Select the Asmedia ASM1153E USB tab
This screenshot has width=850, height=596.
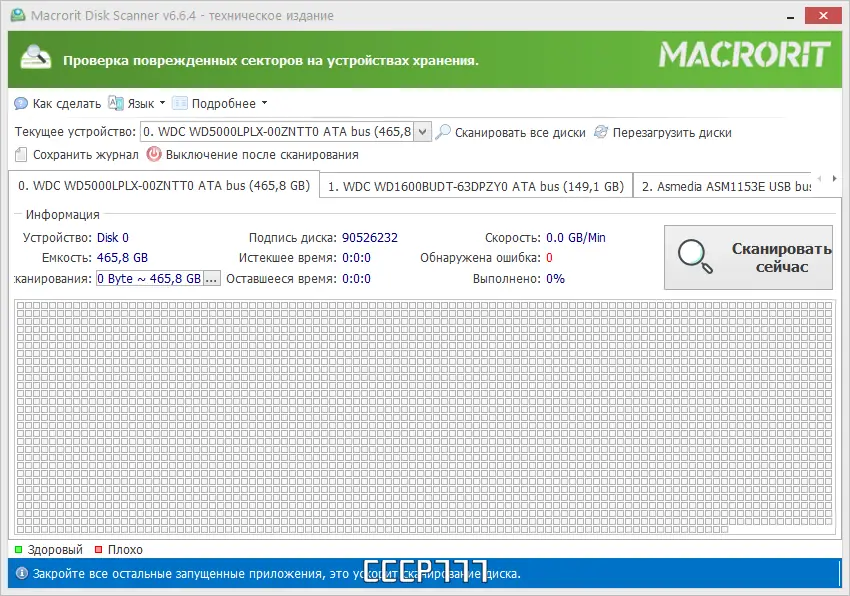[x=735, y=185]
